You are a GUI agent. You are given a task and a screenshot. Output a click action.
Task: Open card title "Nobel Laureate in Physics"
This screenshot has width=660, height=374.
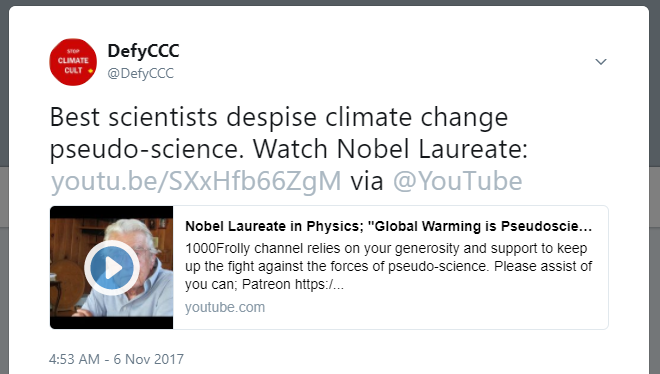tap(388, 226)
